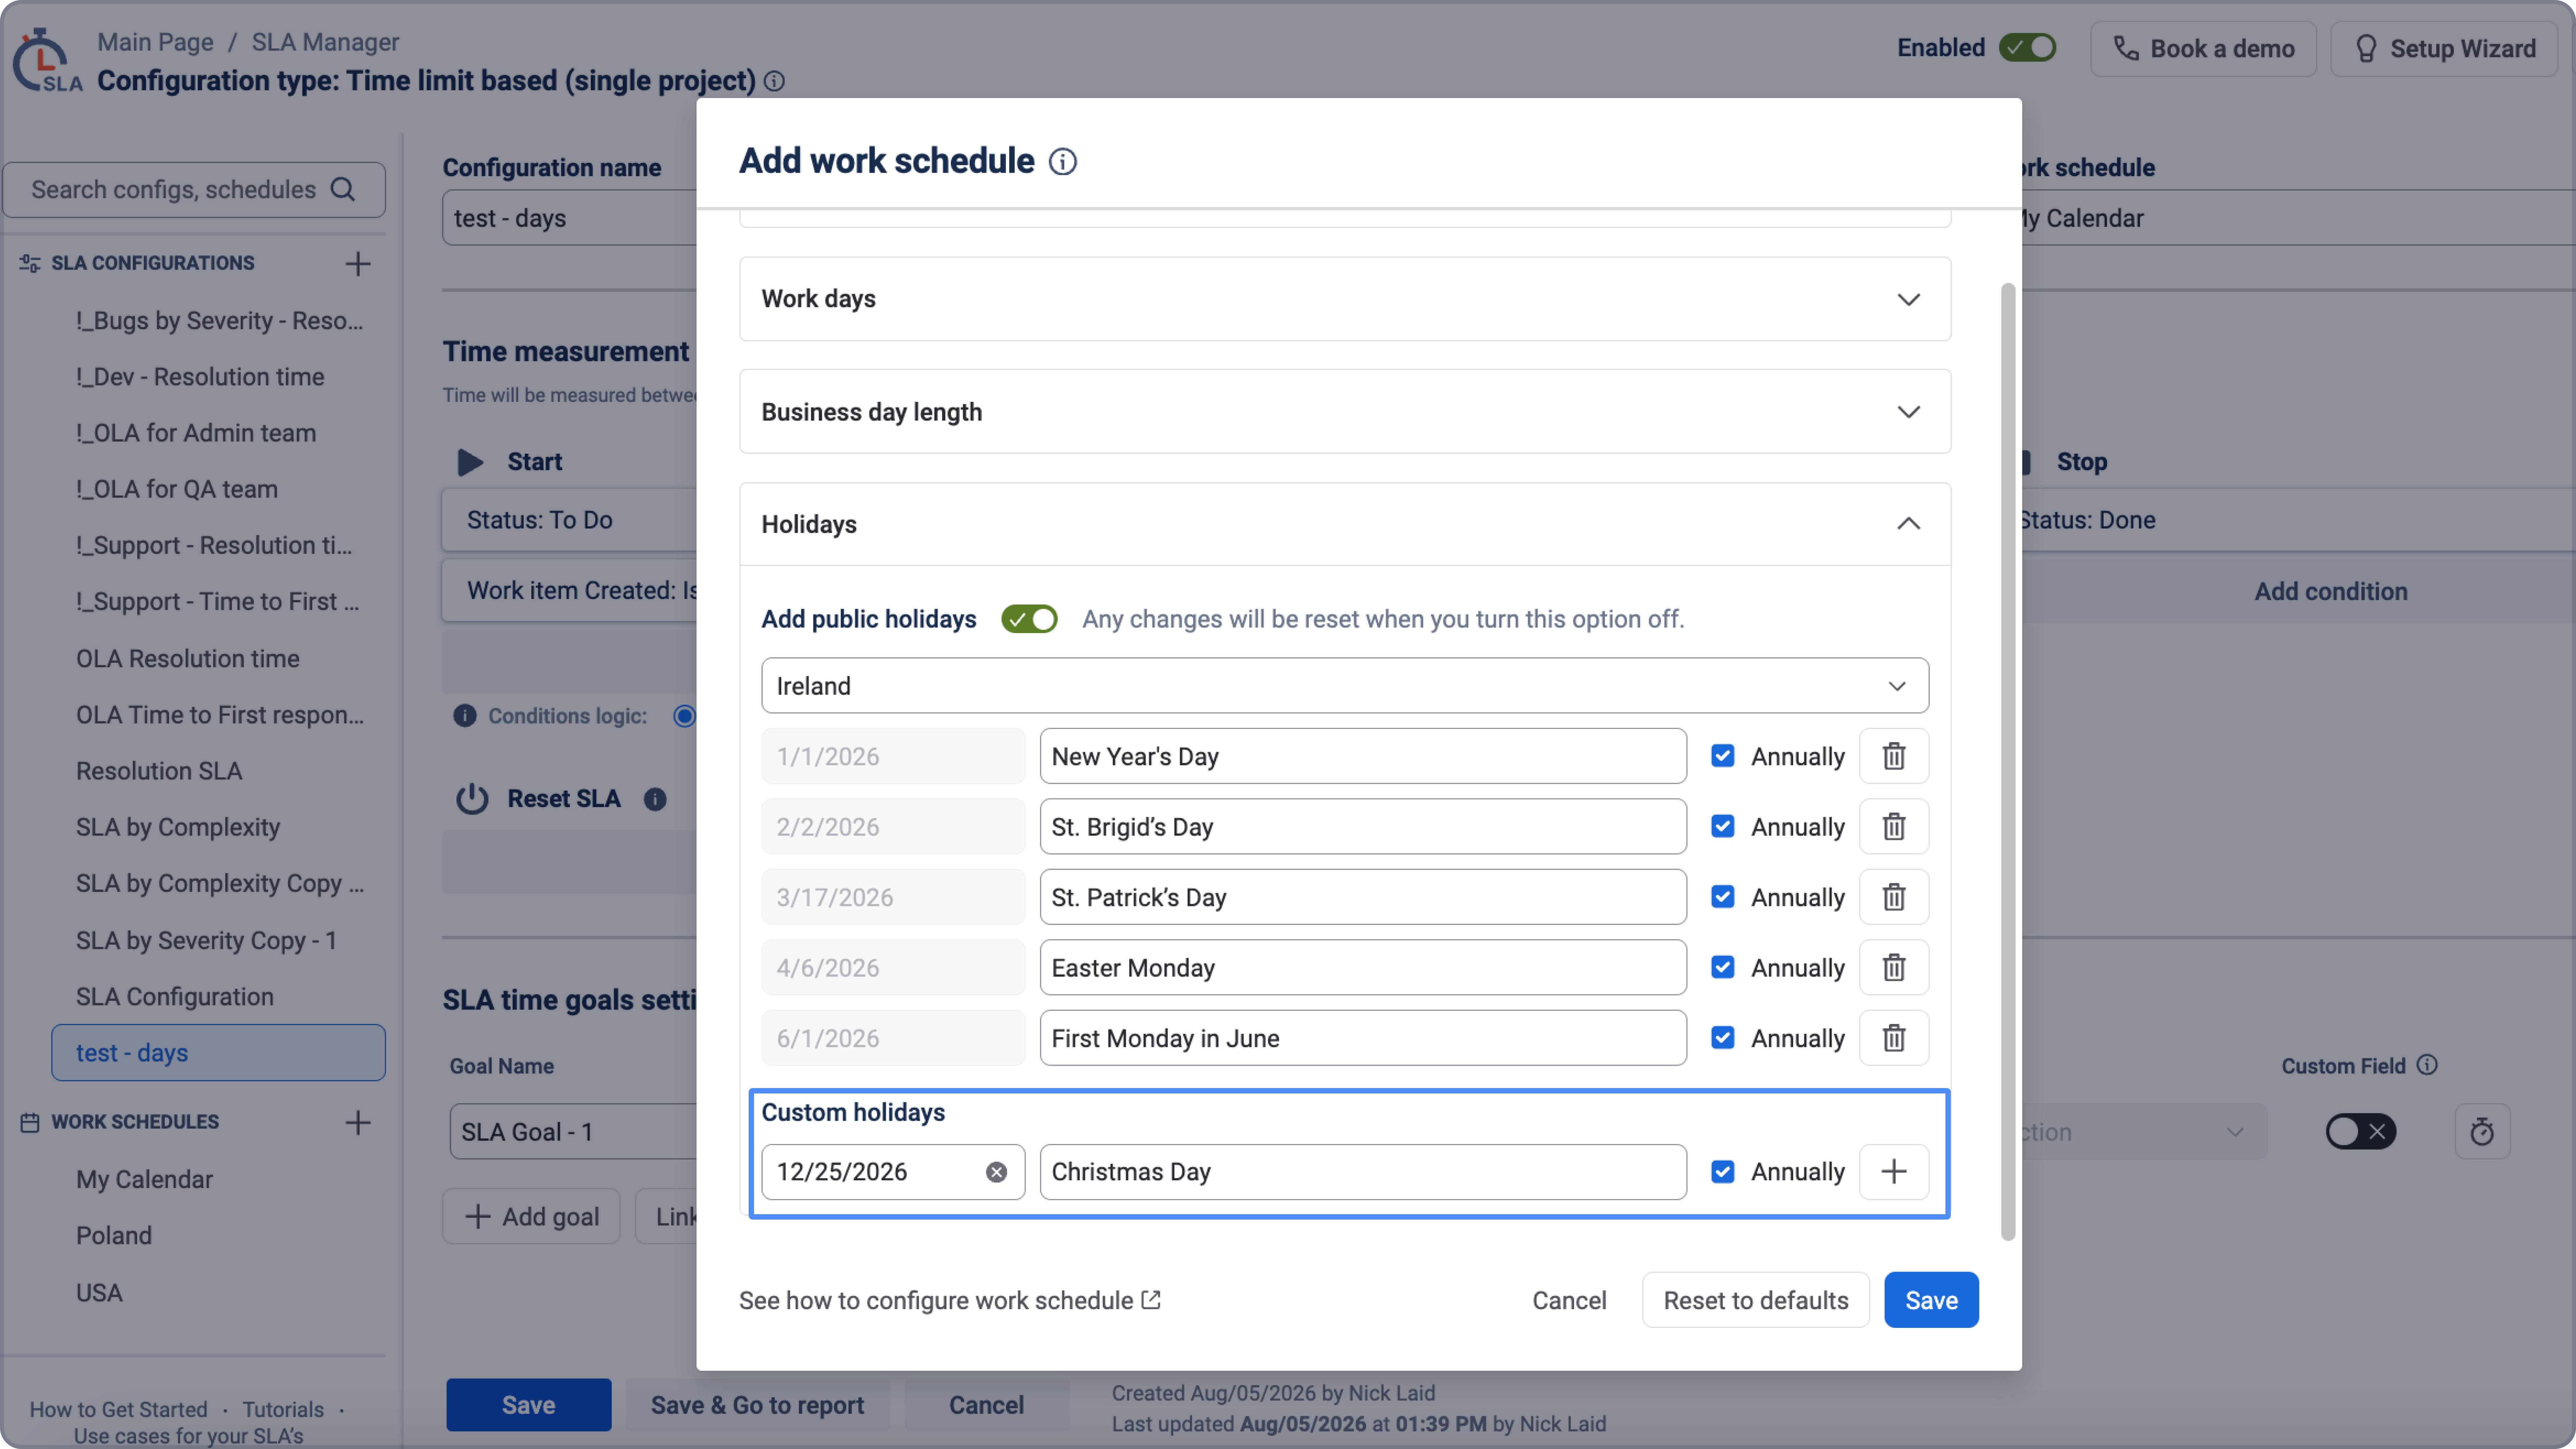Open the external link icon for work schedule help
Viewport: 2576px width, 1449px height.
1151,1300
